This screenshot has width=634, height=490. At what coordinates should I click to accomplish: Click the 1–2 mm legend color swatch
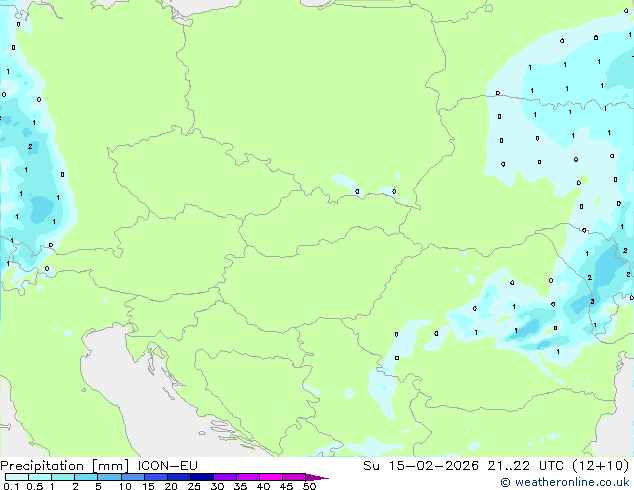[63, 477]
